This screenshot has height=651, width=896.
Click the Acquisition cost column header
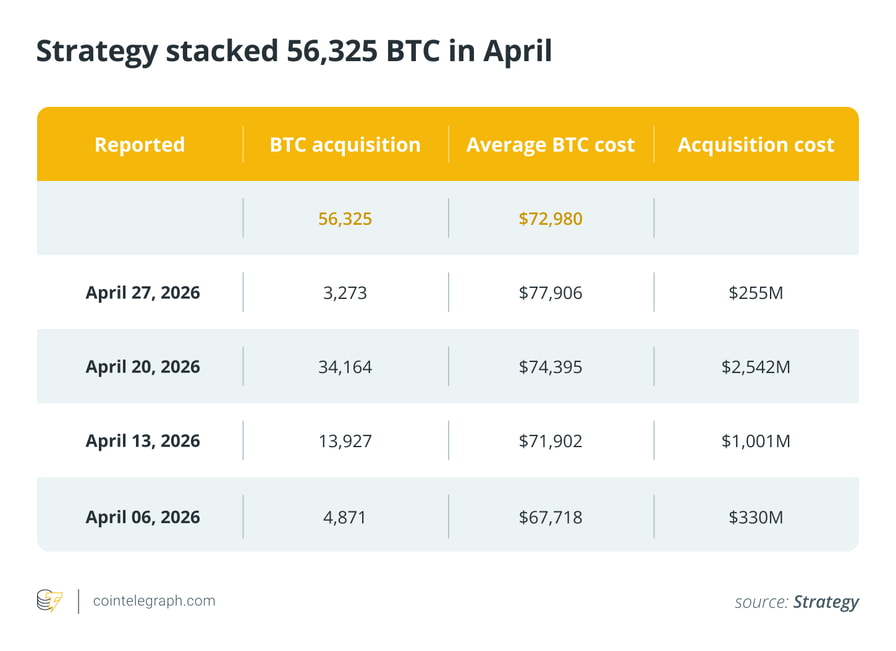click(x=755, y=145)
